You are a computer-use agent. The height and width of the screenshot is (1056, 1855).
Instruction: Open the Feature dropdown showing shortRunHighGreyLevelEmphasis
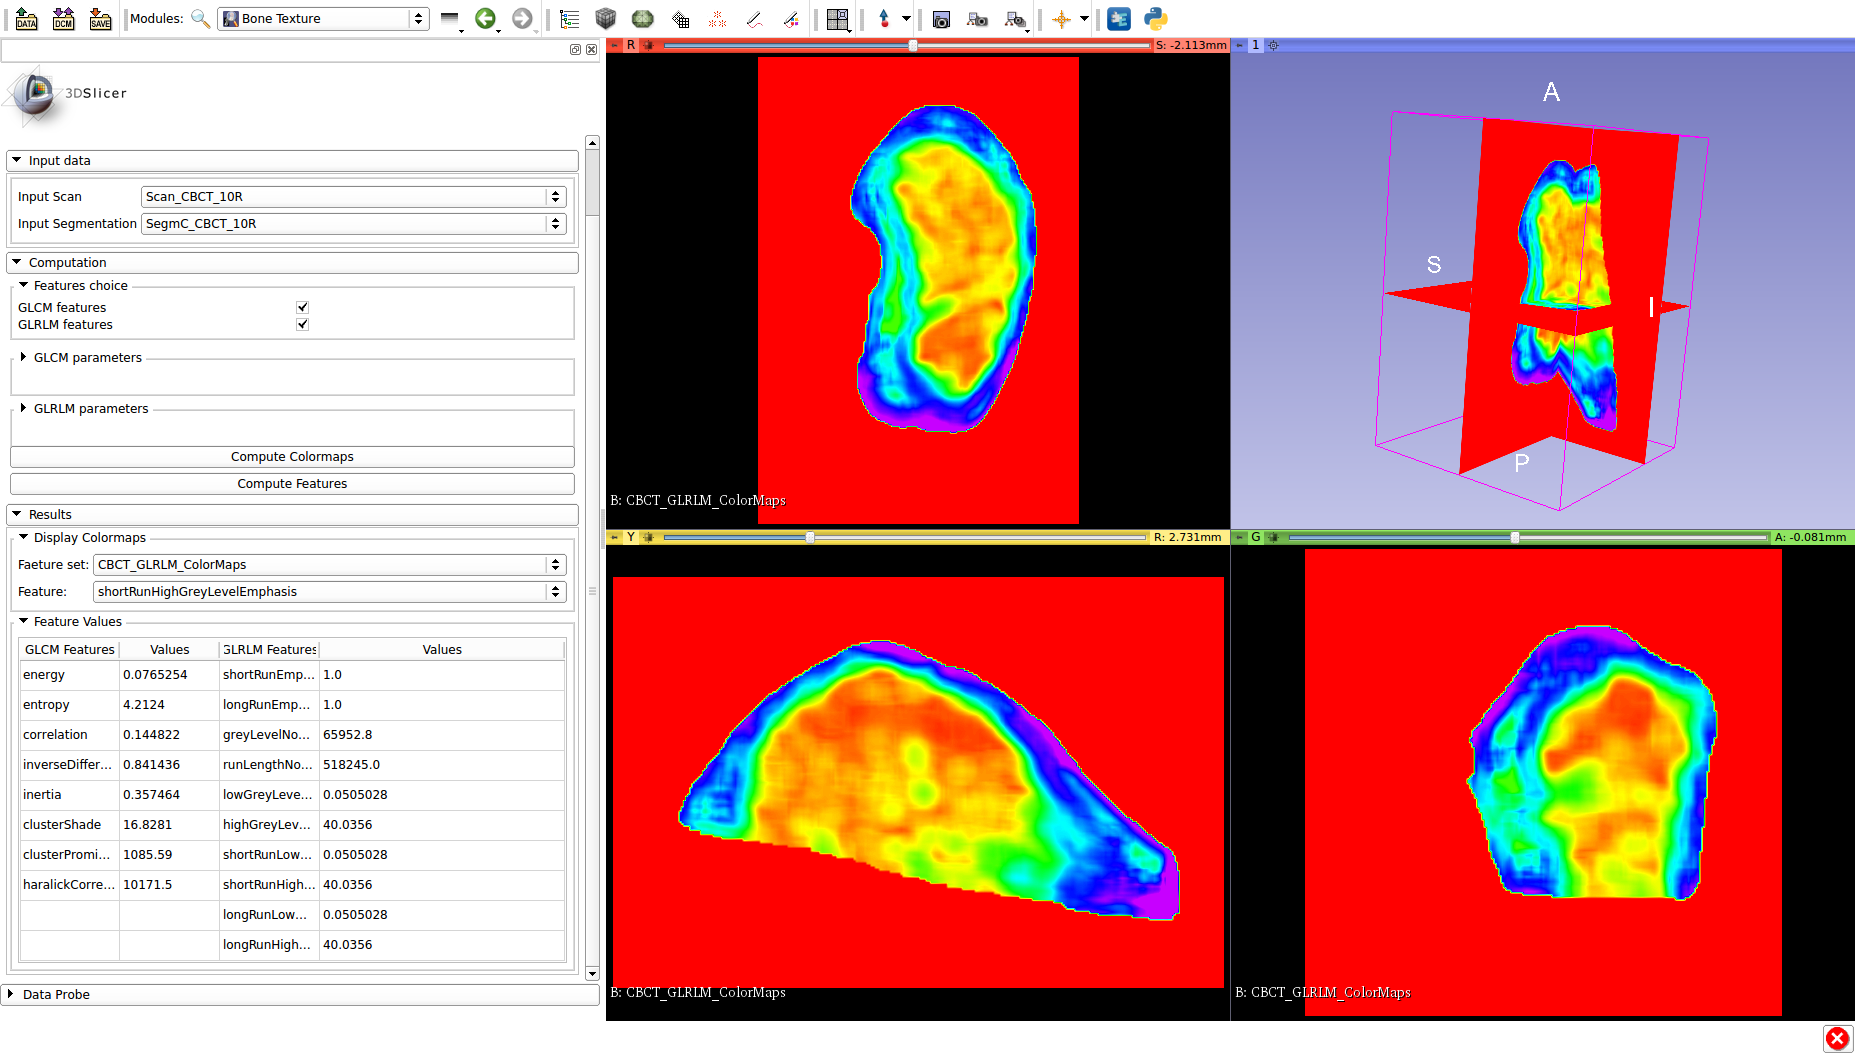pos(329,592)
